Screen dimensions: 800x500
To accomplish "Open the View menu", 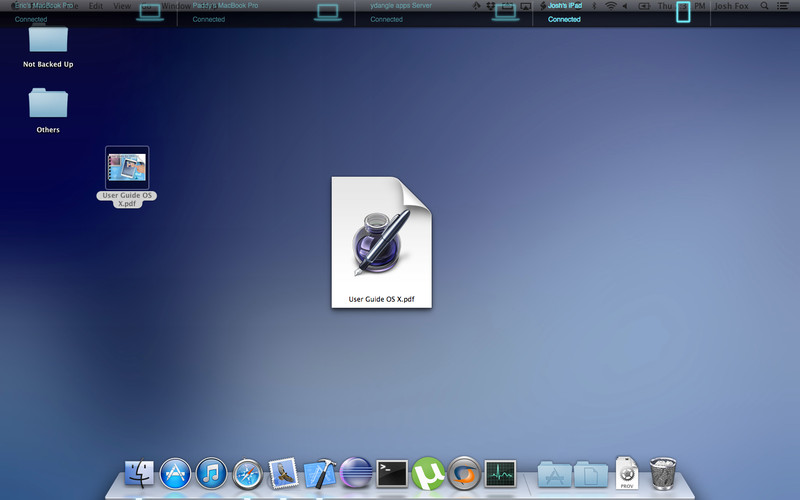I will [122, 6].
